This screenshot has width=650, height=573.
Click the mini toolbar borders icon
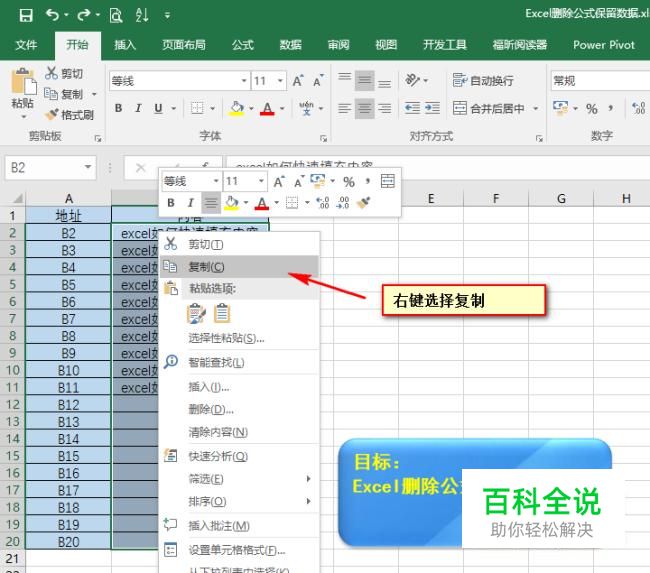(292, 203)
